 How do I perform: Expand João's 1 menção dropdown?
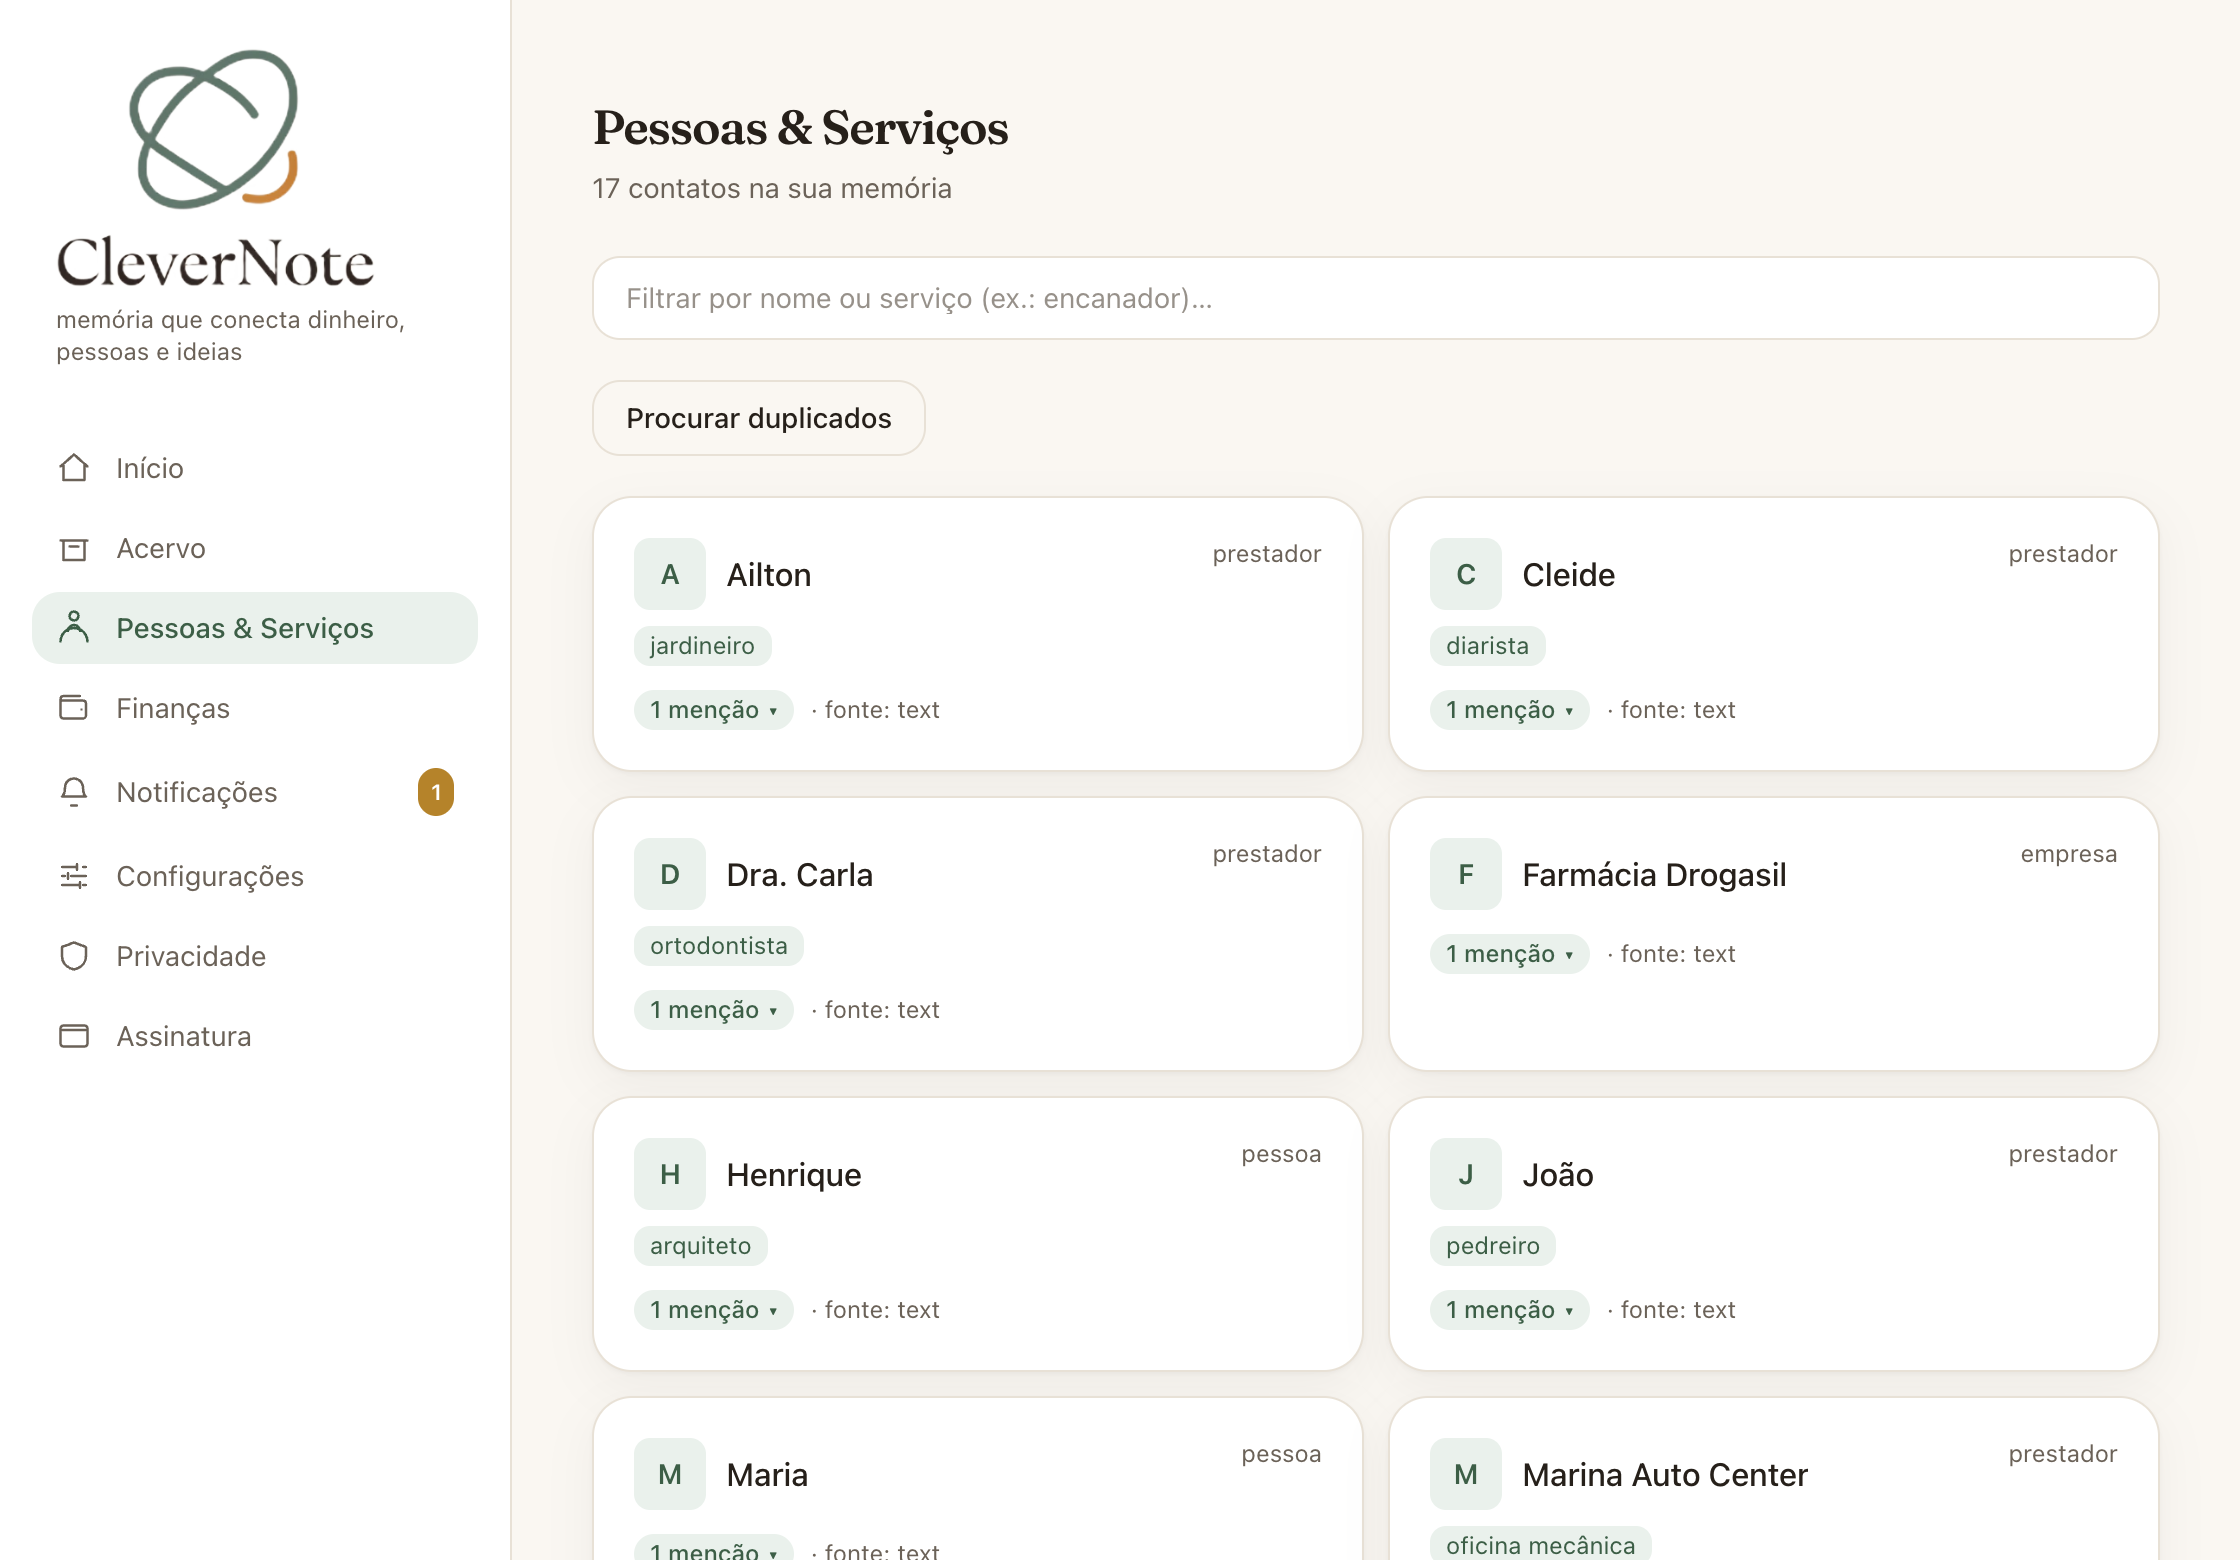[x=1510, y=1310]
